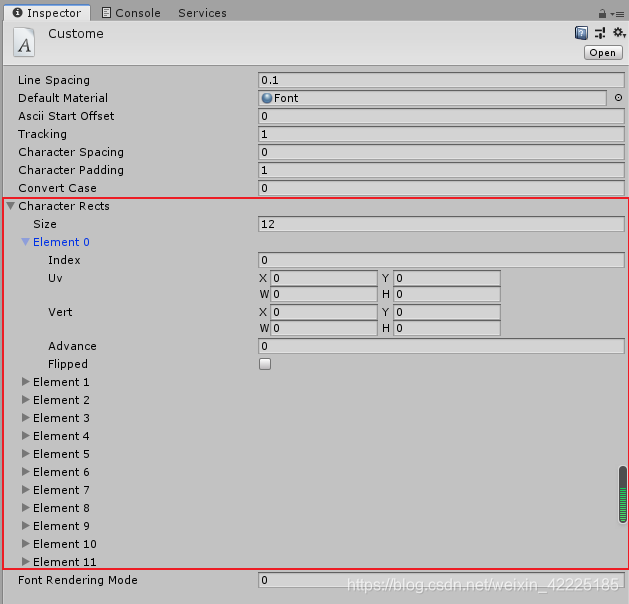Edit the Advance value field
The image size is (629, 604).
441,346
